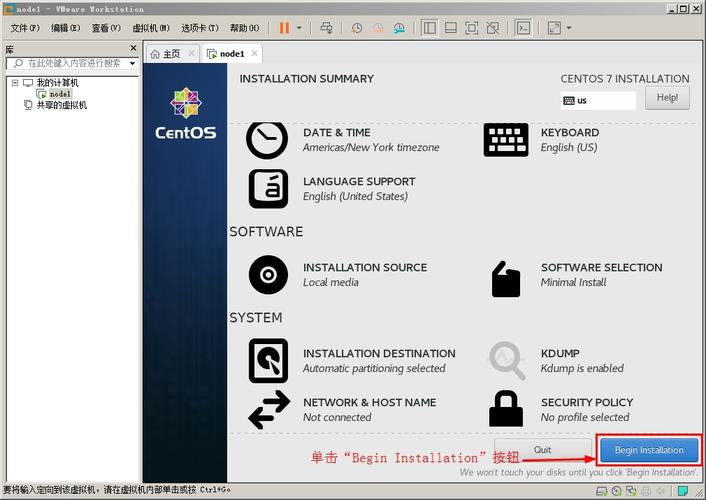This screenshot has height=500, width=706.
Task: Open the snapshot manager wrench-clock icon
Action: 399,28
